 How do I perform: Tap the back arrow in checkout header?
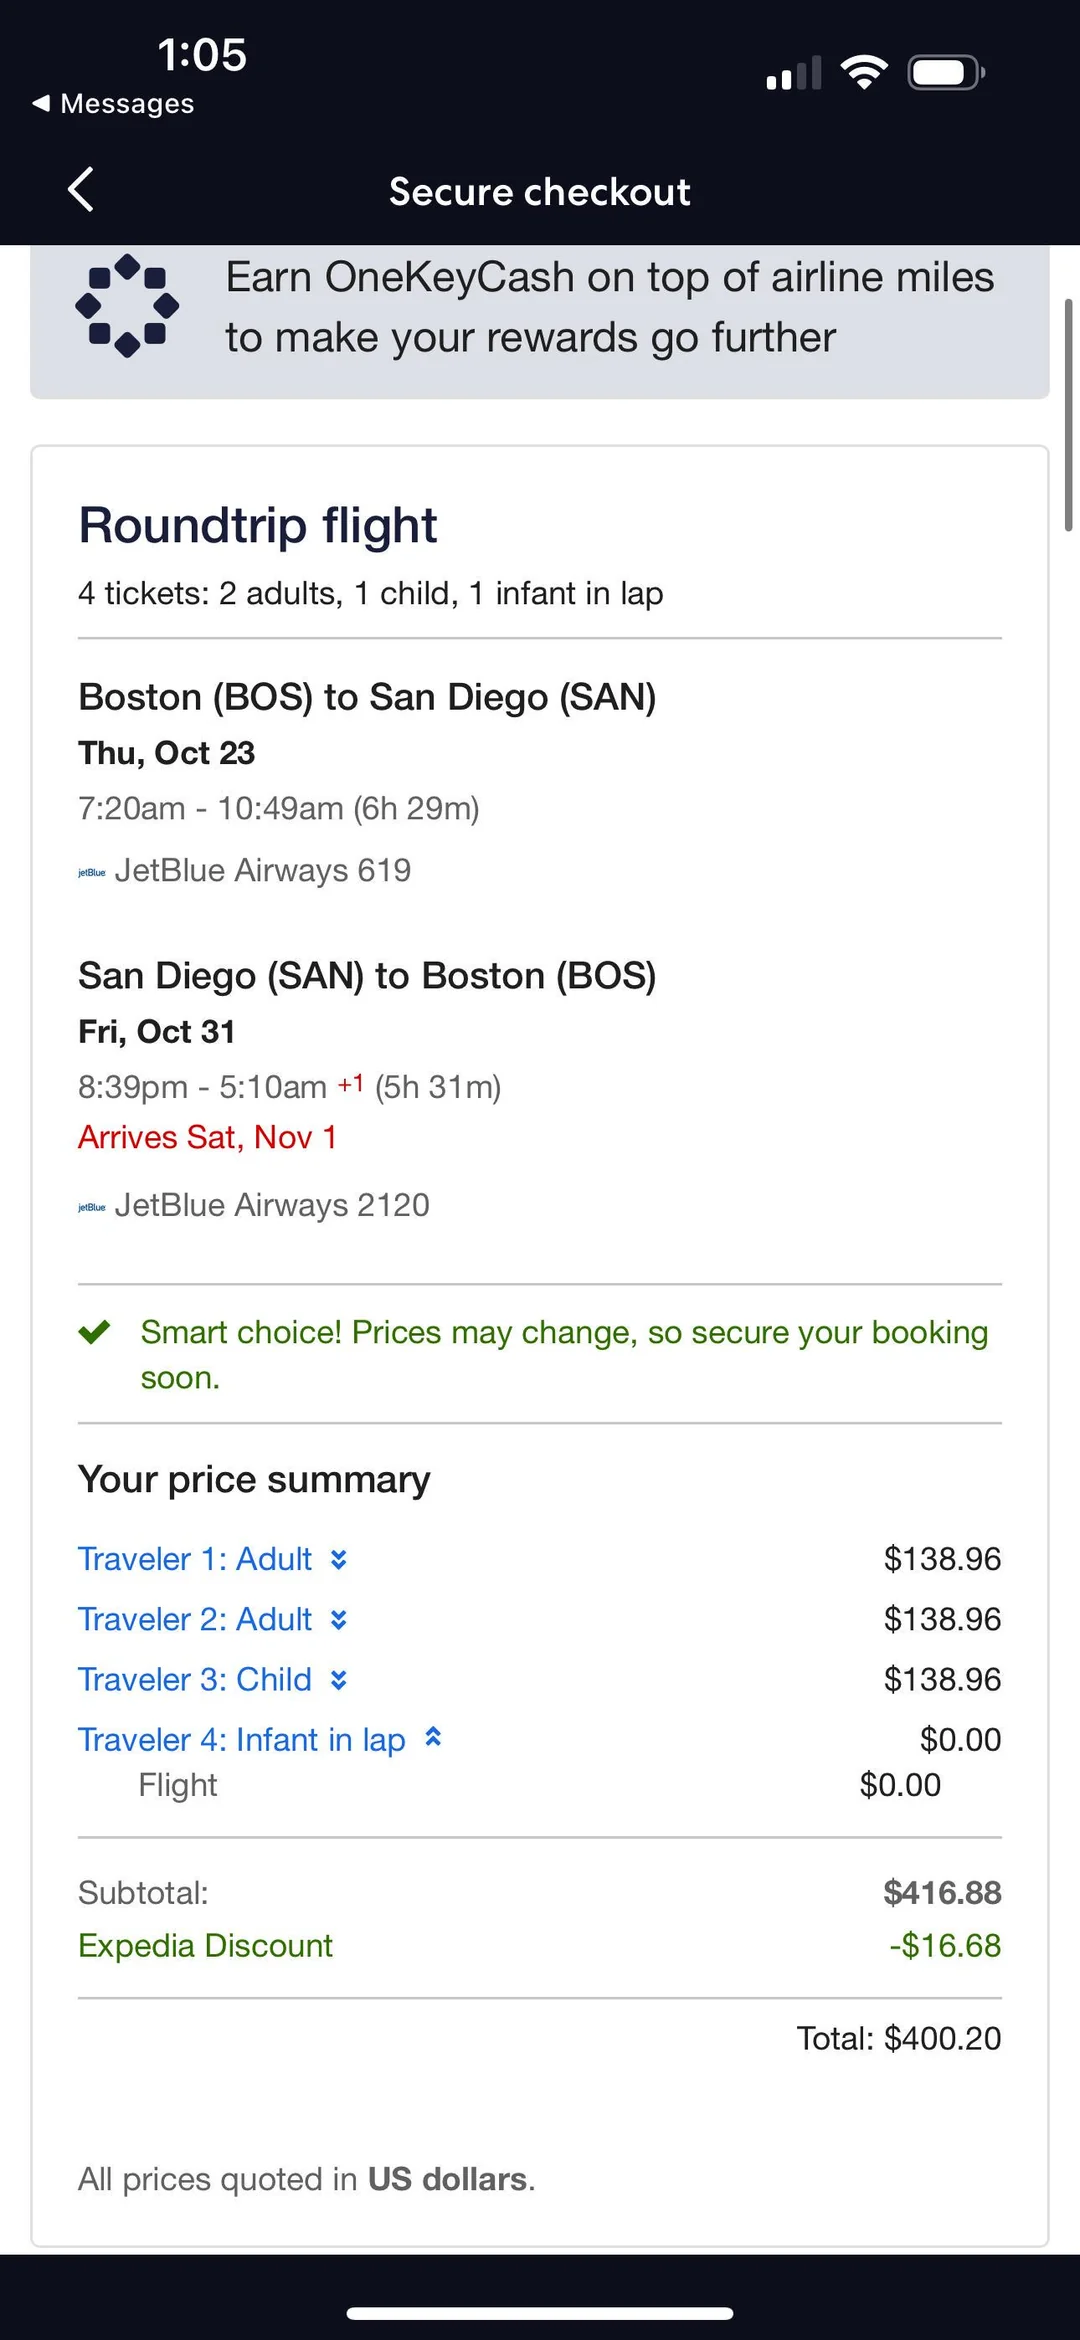[81, 190]
